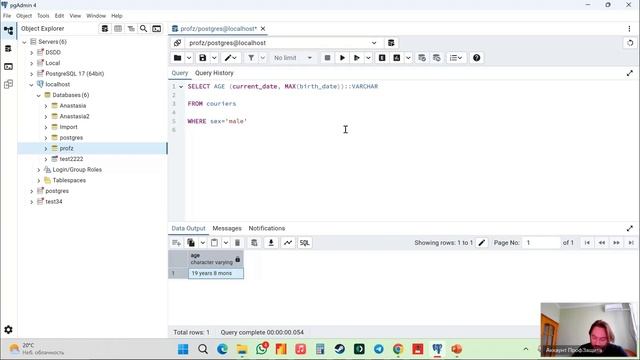
Task: Select the Data Output tab
Action: (x=189, y=228)
